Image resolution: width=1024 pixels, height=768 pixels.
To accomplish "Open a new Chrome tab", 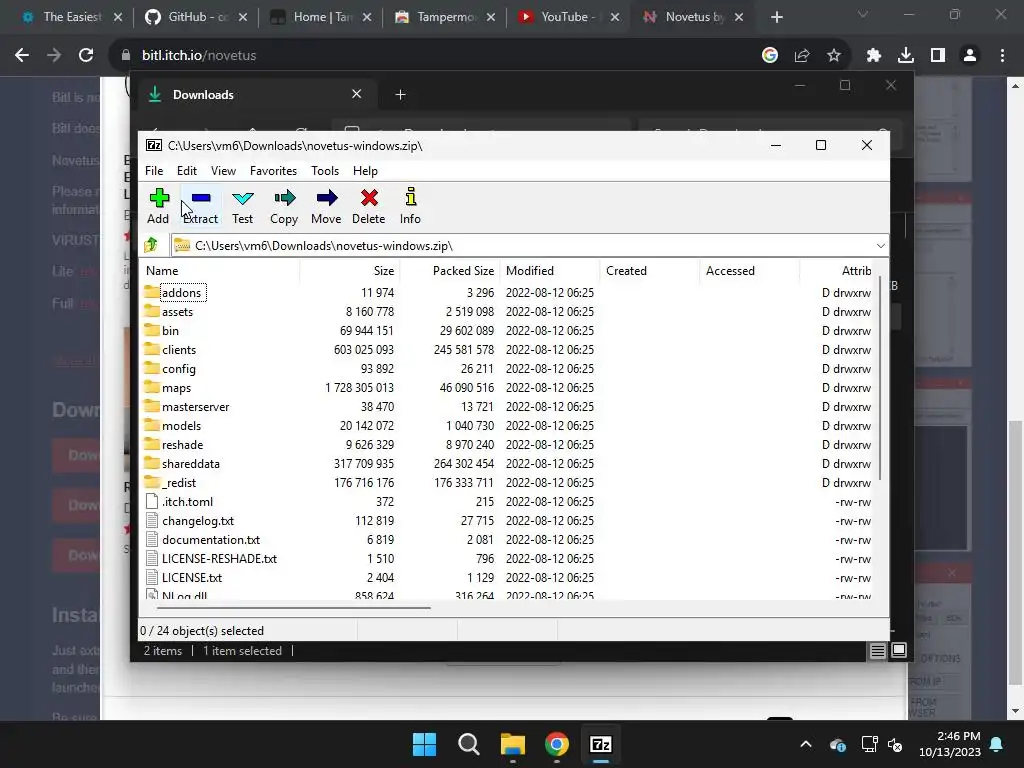I will click(776, 17).
